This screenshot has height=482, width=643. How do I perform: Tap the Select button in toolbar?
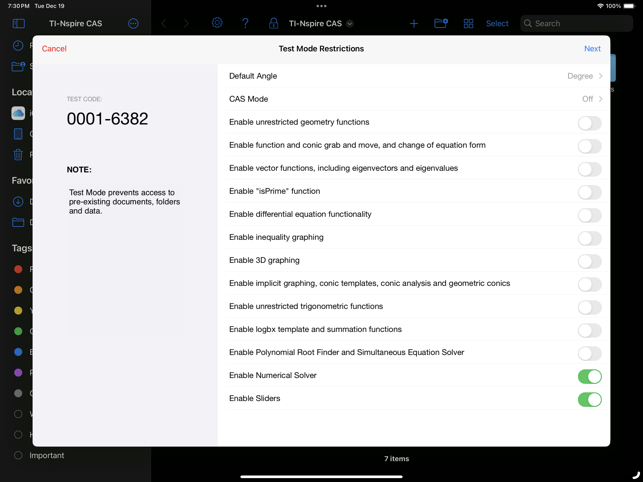[x=497, y=23]
